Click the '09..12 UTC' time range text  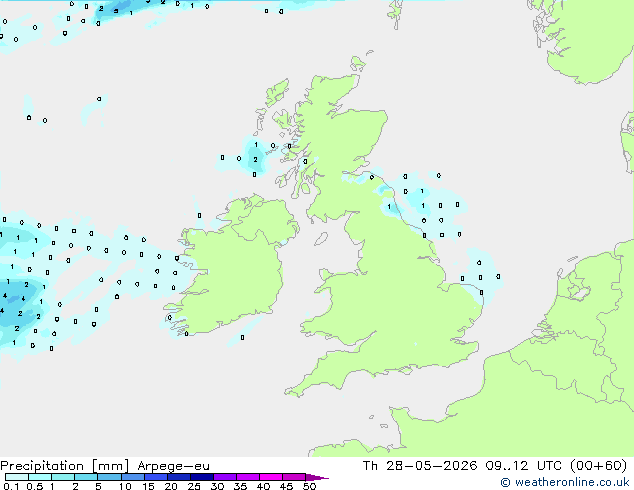coord(524,466)
